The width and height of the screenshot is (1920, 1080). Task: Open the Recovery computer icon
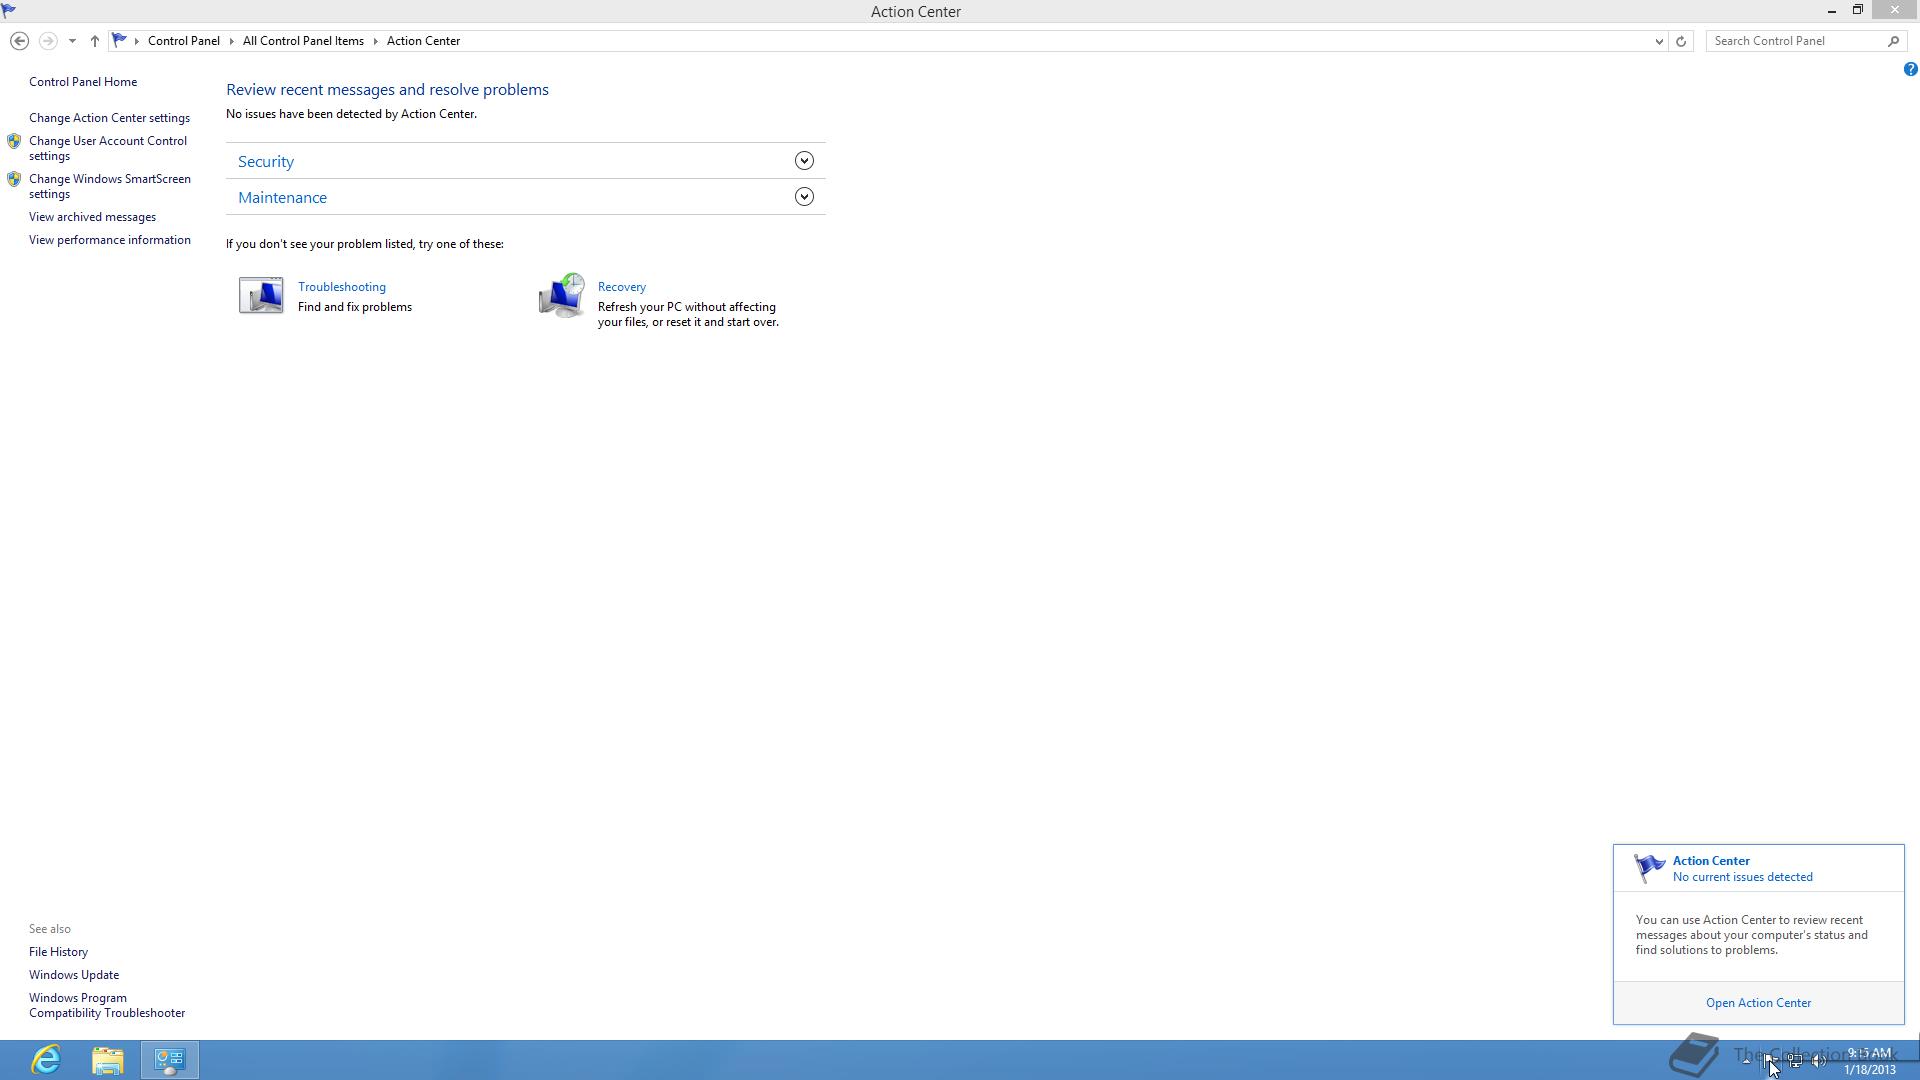[x=562, y=296]
